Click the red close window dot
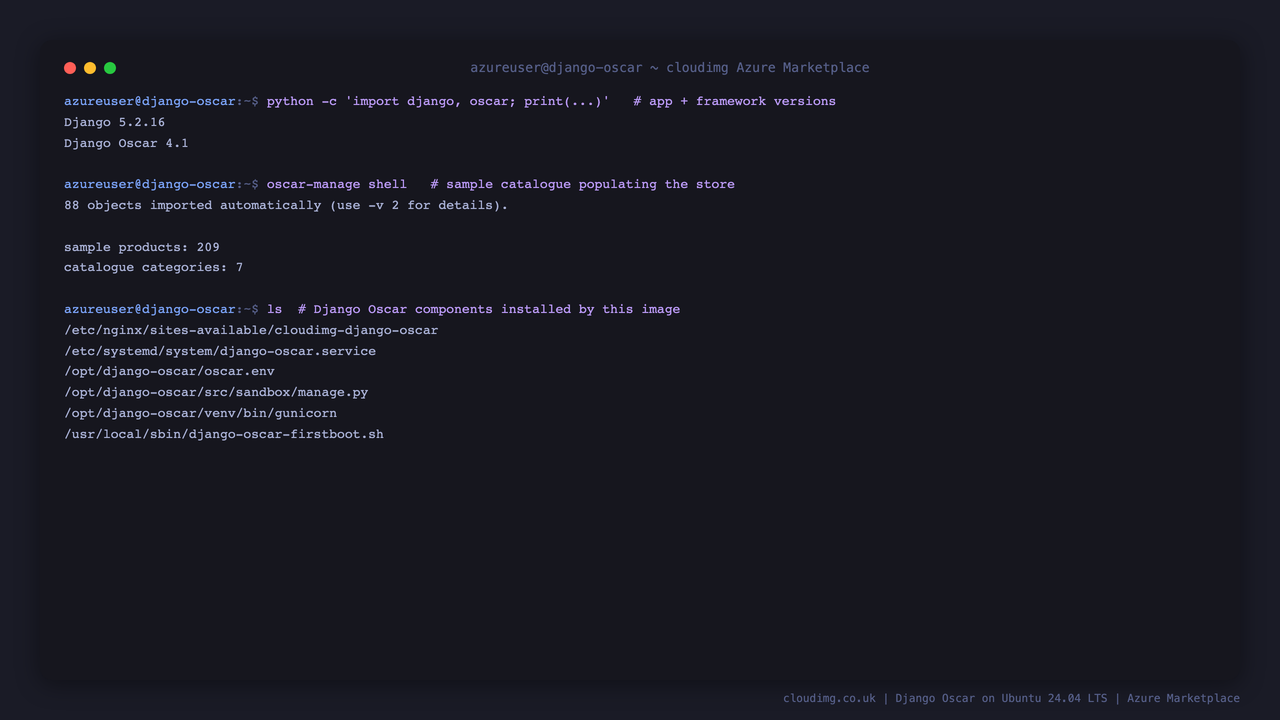This screenshot has width=1280, height=720. 70,68
